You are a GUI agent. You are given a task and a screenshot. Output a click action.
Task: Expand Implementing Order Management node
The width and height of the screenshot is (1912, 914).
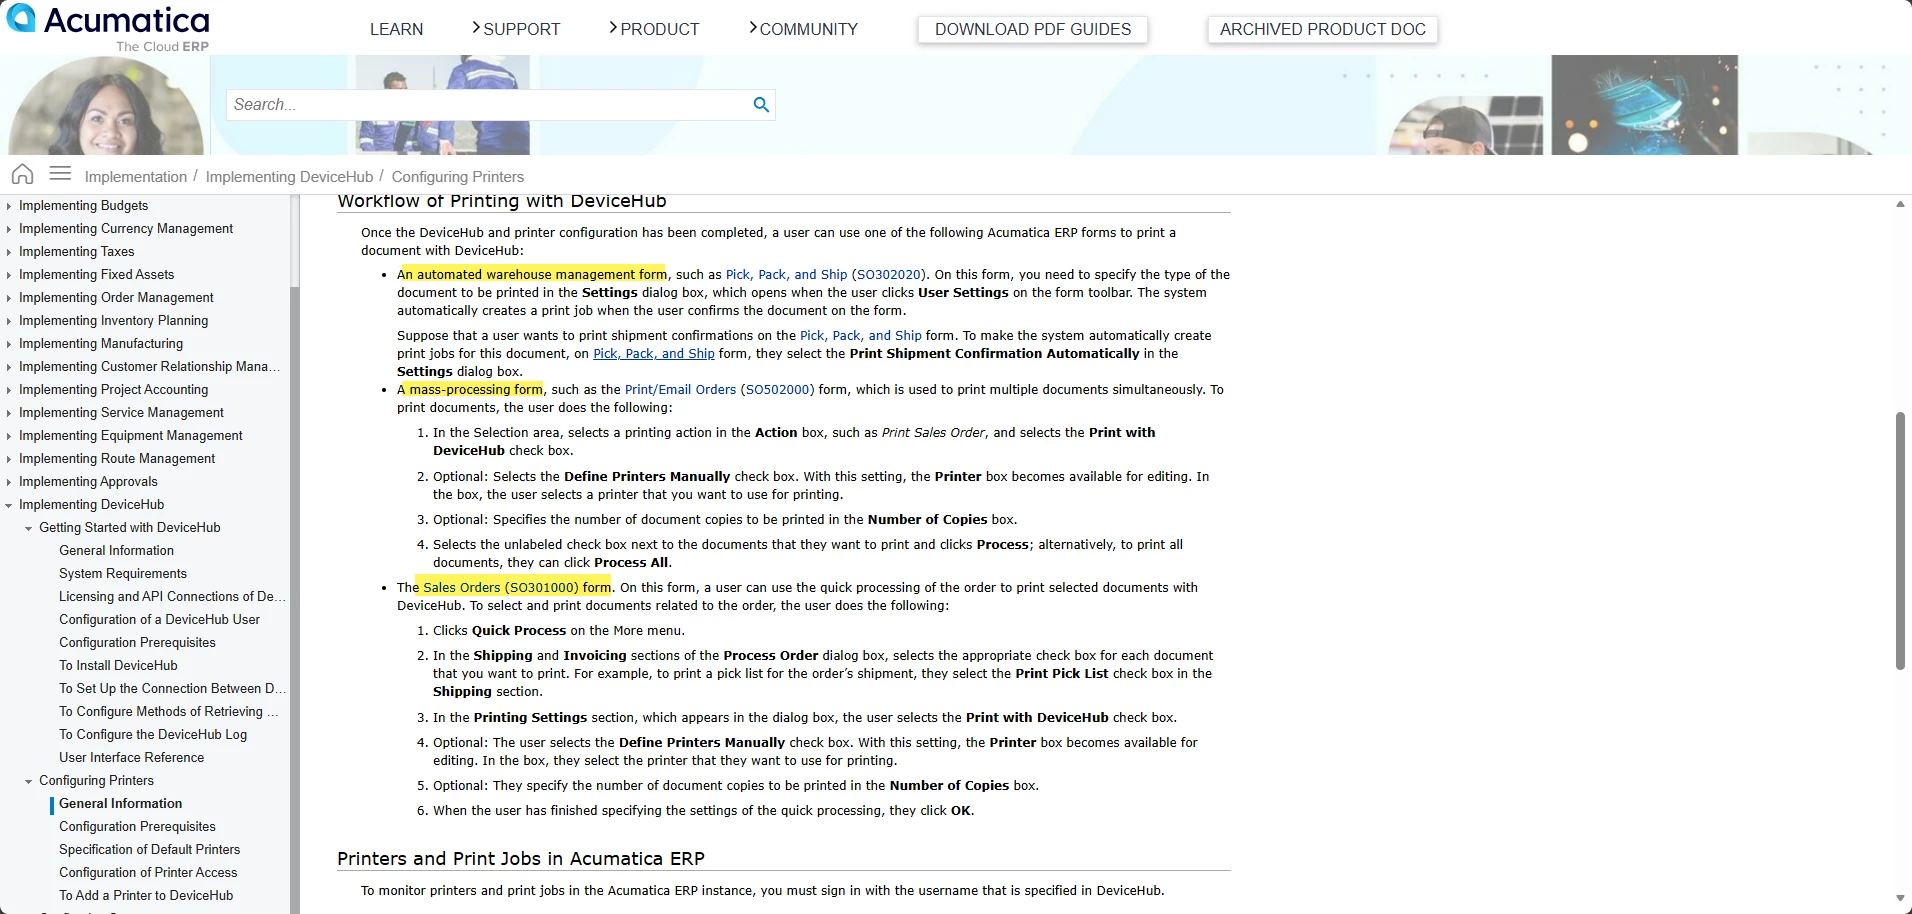(x=9, y=298)
